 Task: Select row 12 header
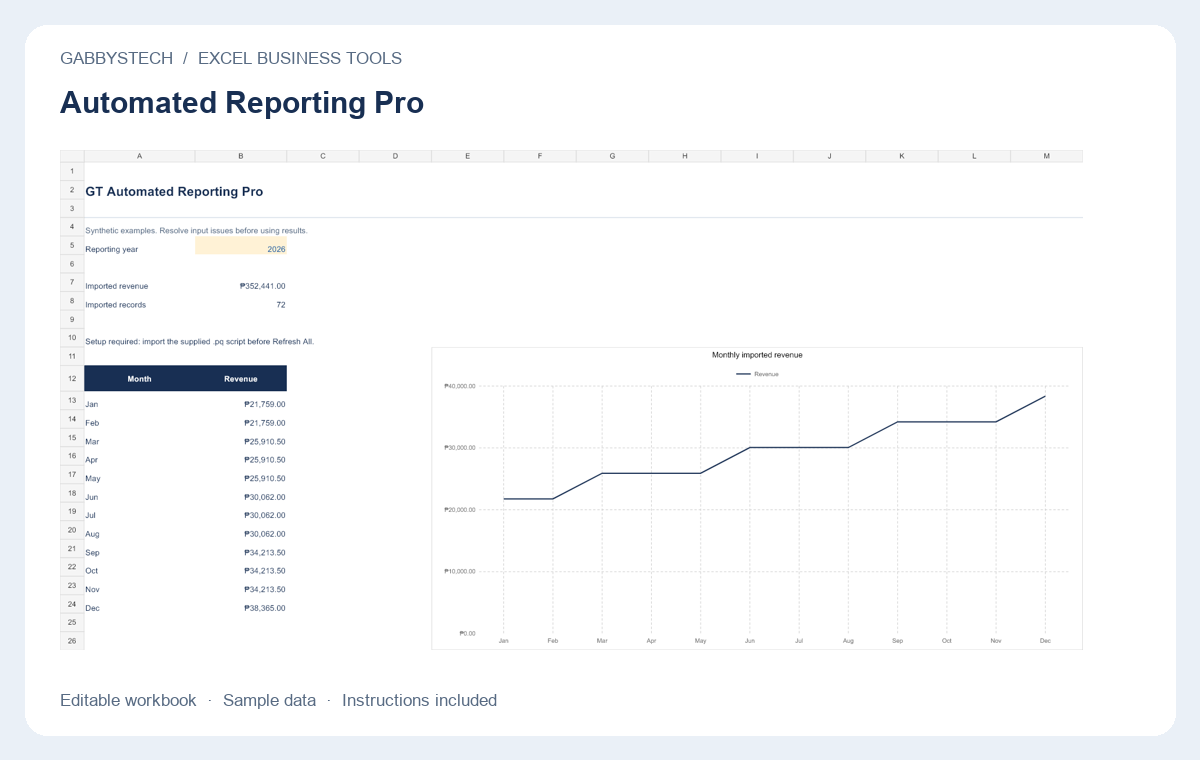coord(72,379)
